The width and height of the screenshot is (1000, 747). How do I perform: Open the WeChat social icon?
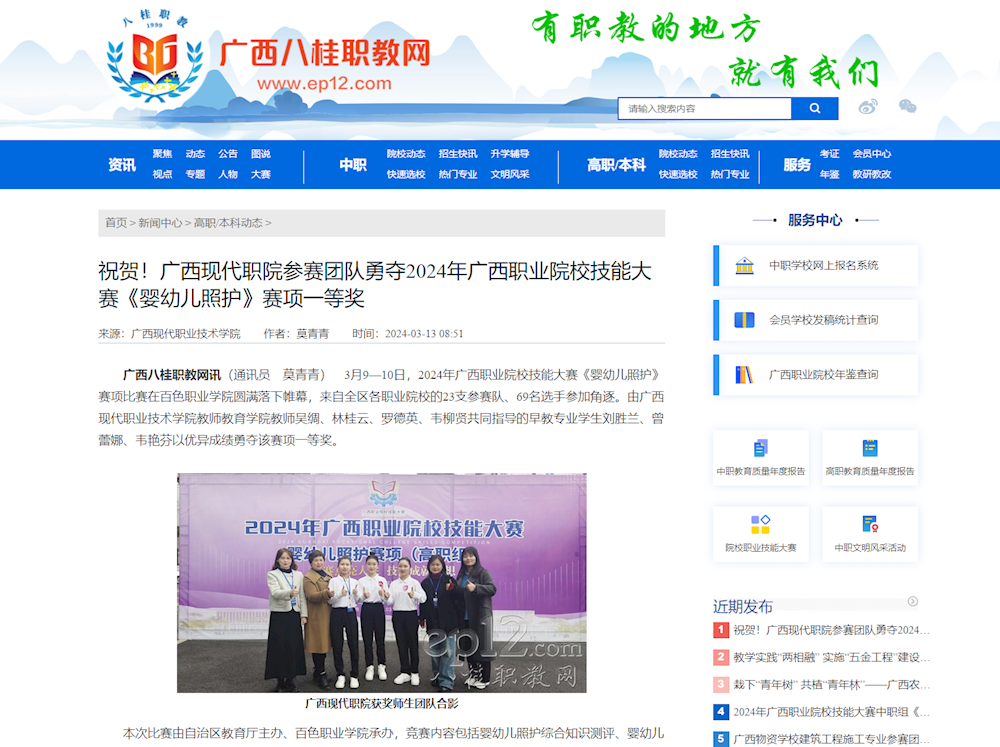click(x=907, y=107)
